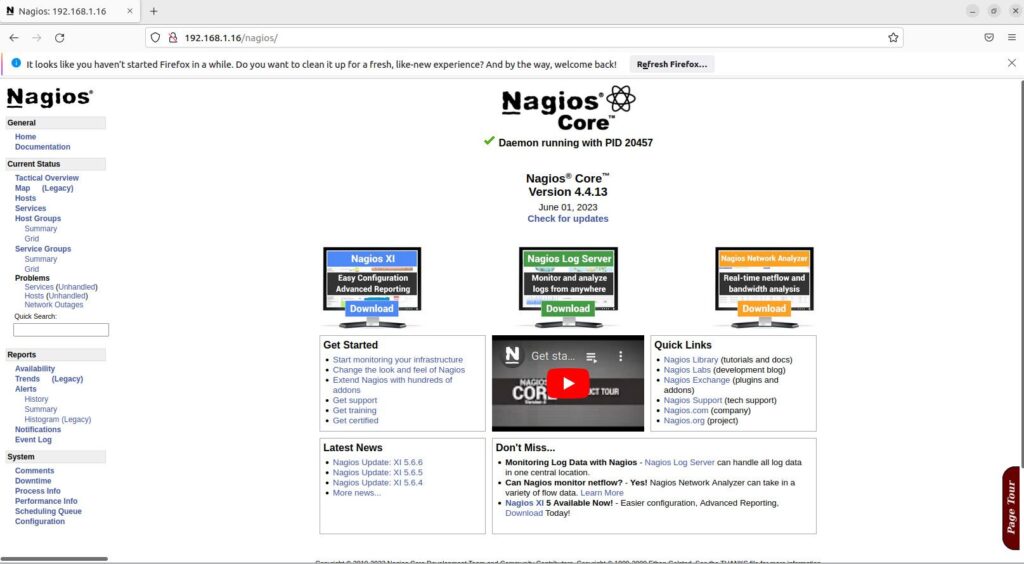Open the Services status page

(30, 208)
